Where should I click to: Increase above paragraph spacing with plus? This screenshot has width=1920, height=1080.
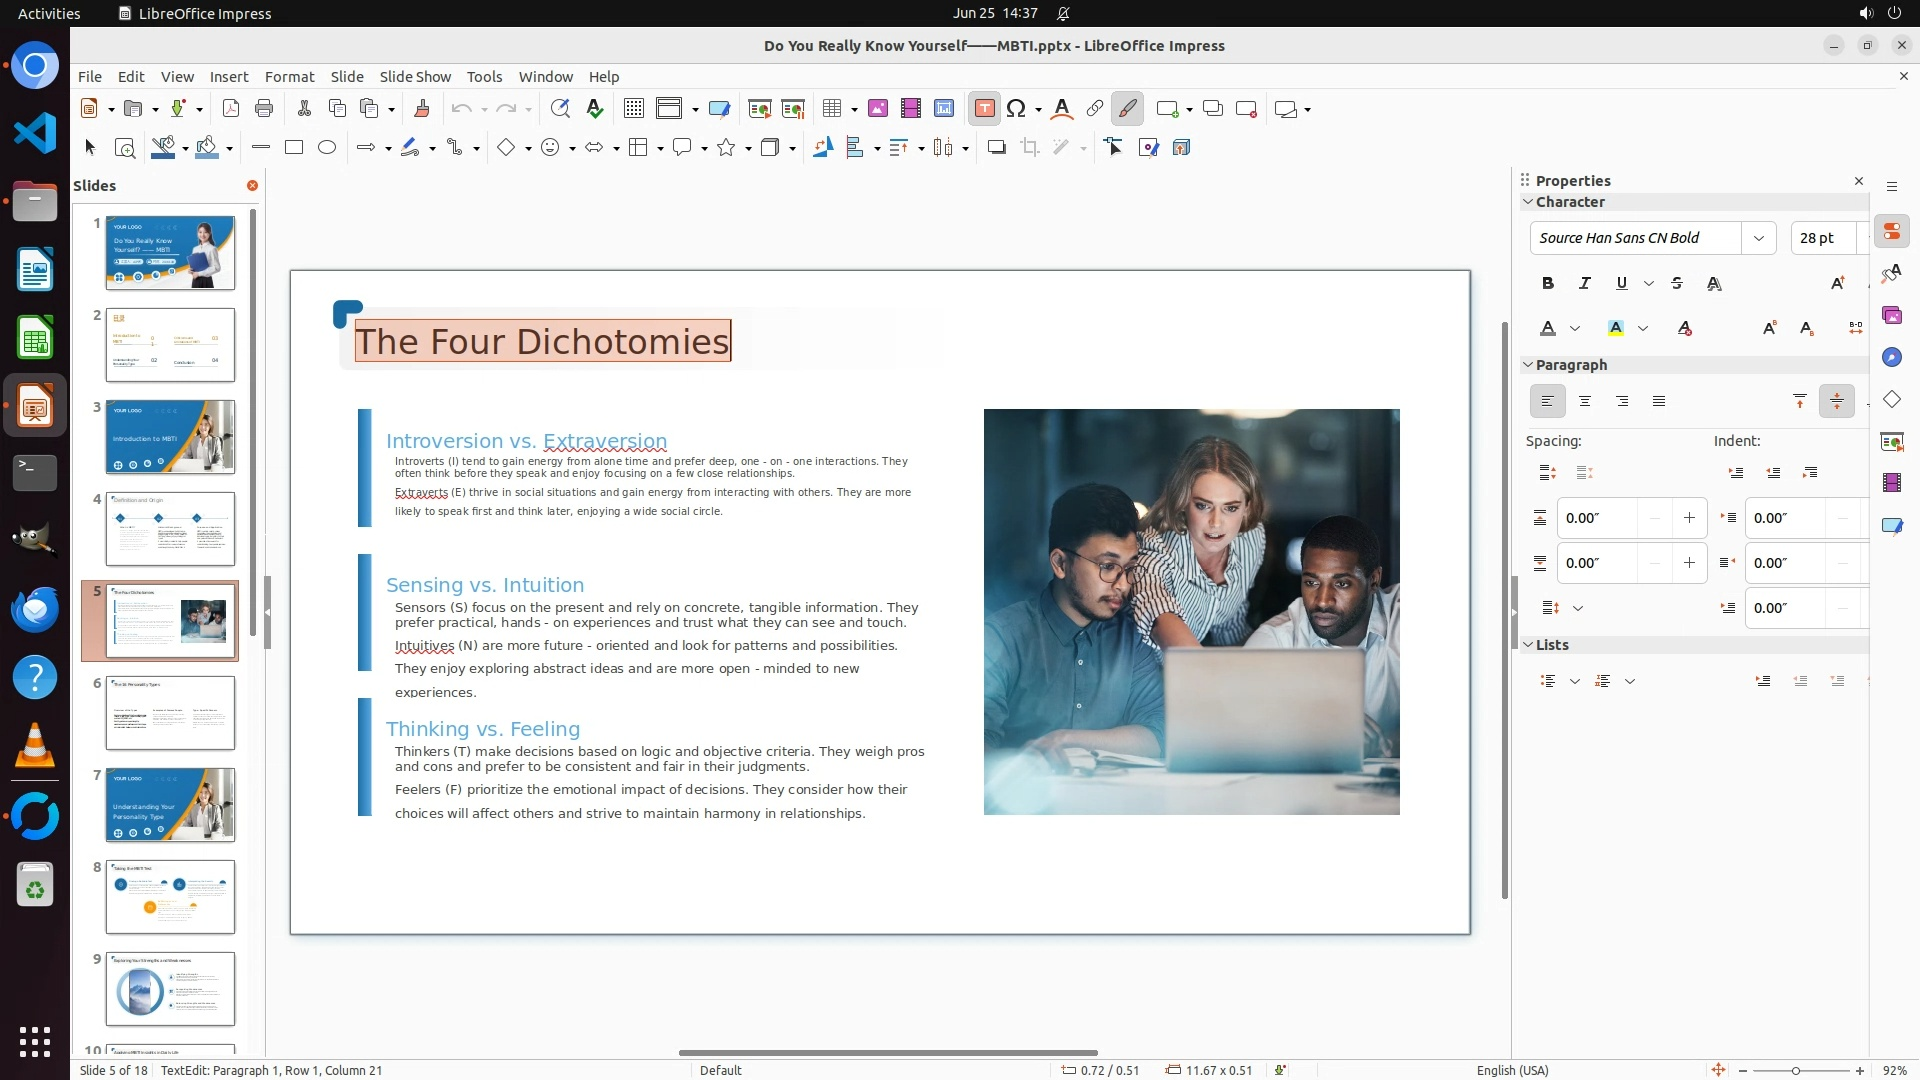tap(1689, 518)
